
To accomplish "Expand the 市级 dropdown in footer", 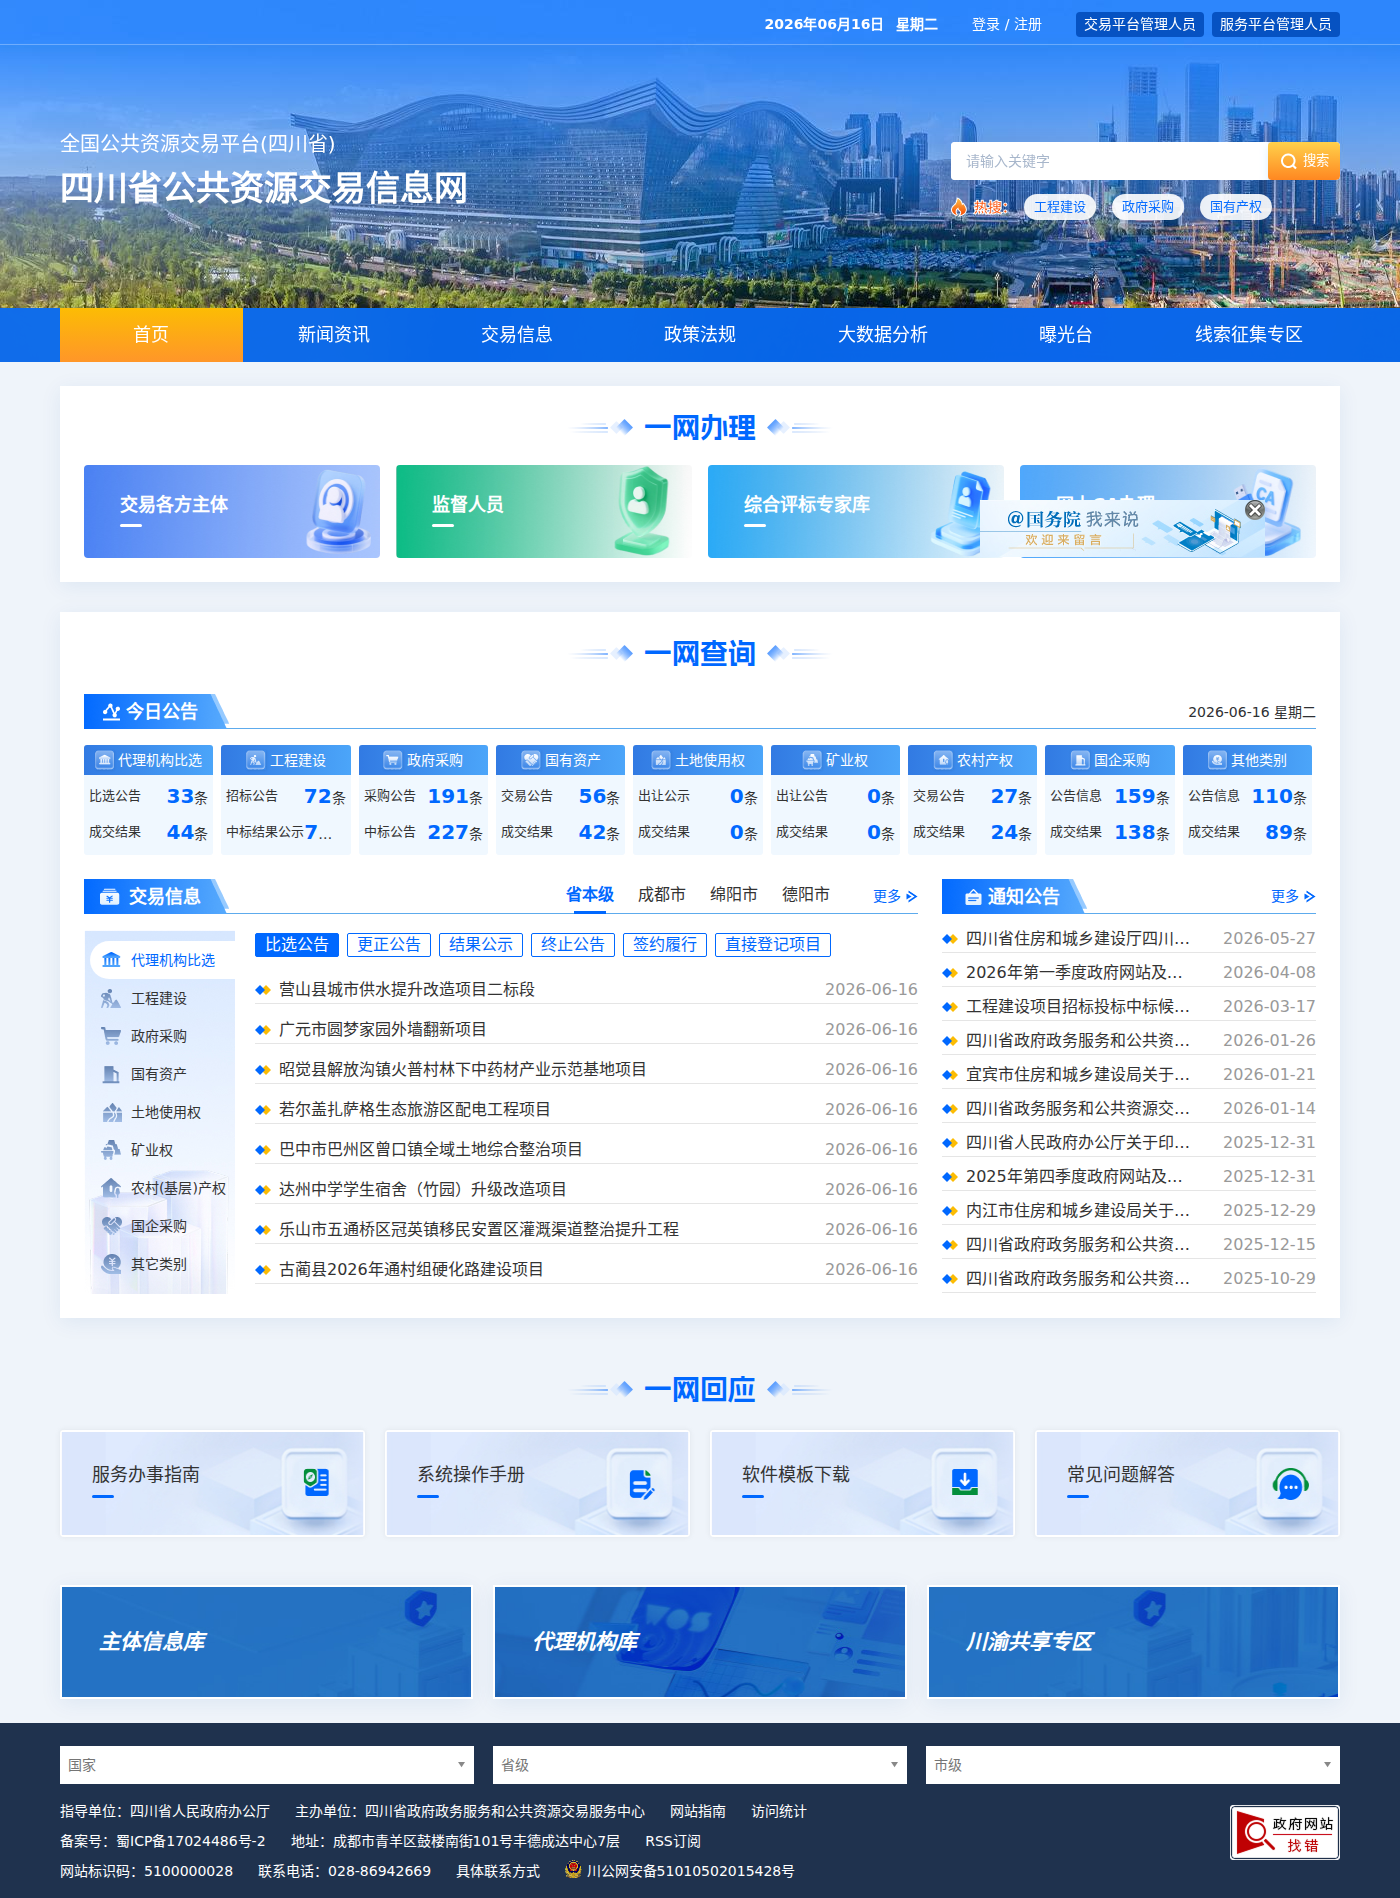I will click(1133, 1765).
